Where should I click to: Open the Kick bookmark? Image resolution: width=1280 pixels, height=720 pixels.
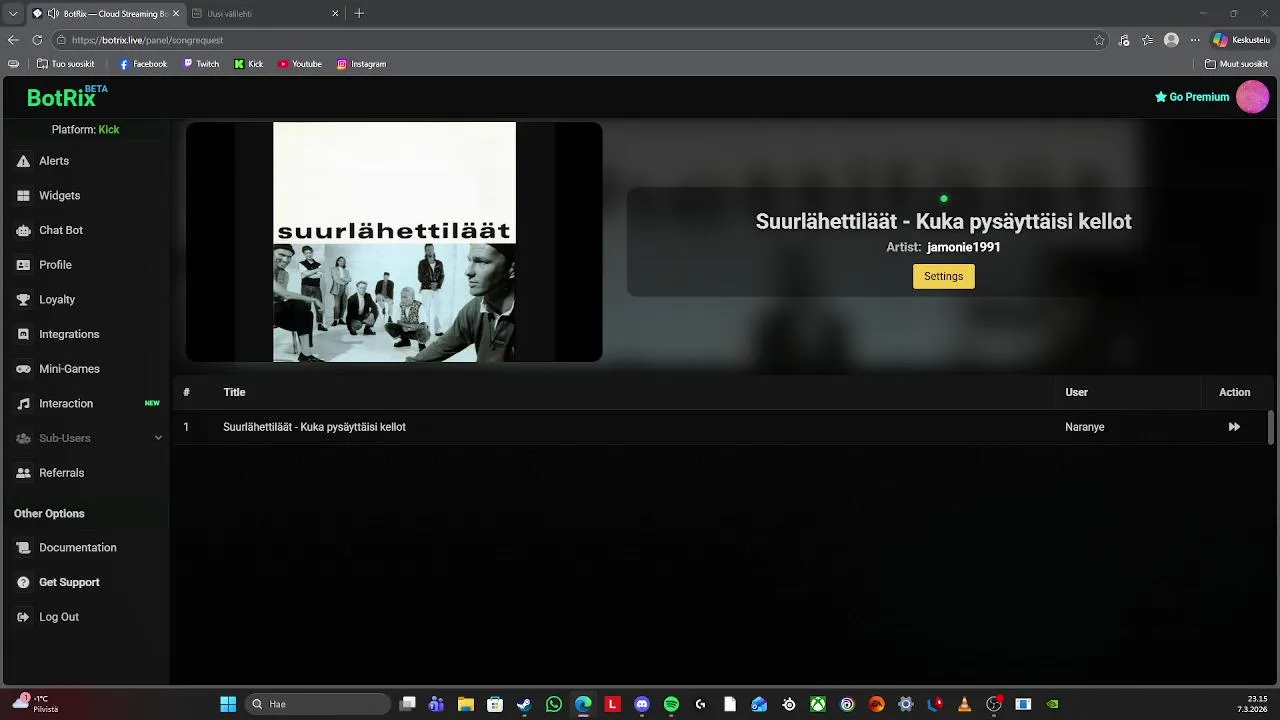pyautogui.click(x=249, y=64)
